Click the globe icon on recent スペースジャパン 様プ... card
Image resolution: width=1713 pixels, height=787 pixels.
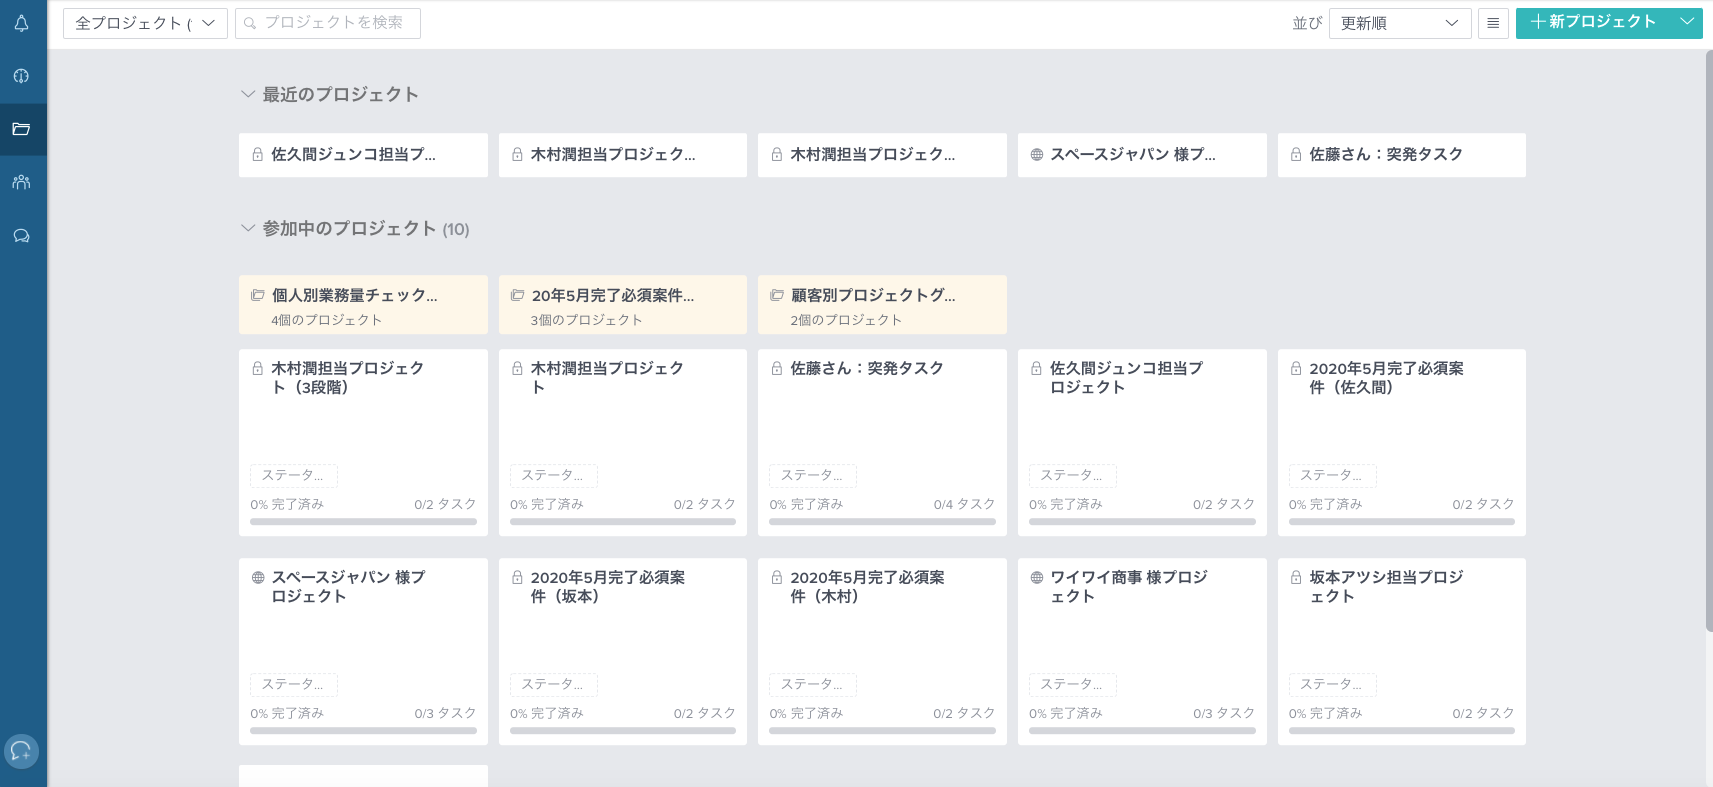click(x=1037, y=155)
